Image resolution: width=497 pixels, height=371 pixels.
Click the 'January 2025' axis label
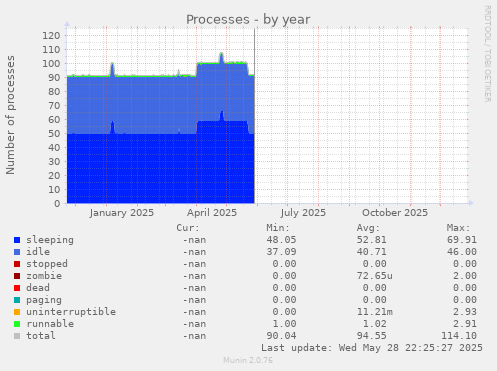(122, 213)
